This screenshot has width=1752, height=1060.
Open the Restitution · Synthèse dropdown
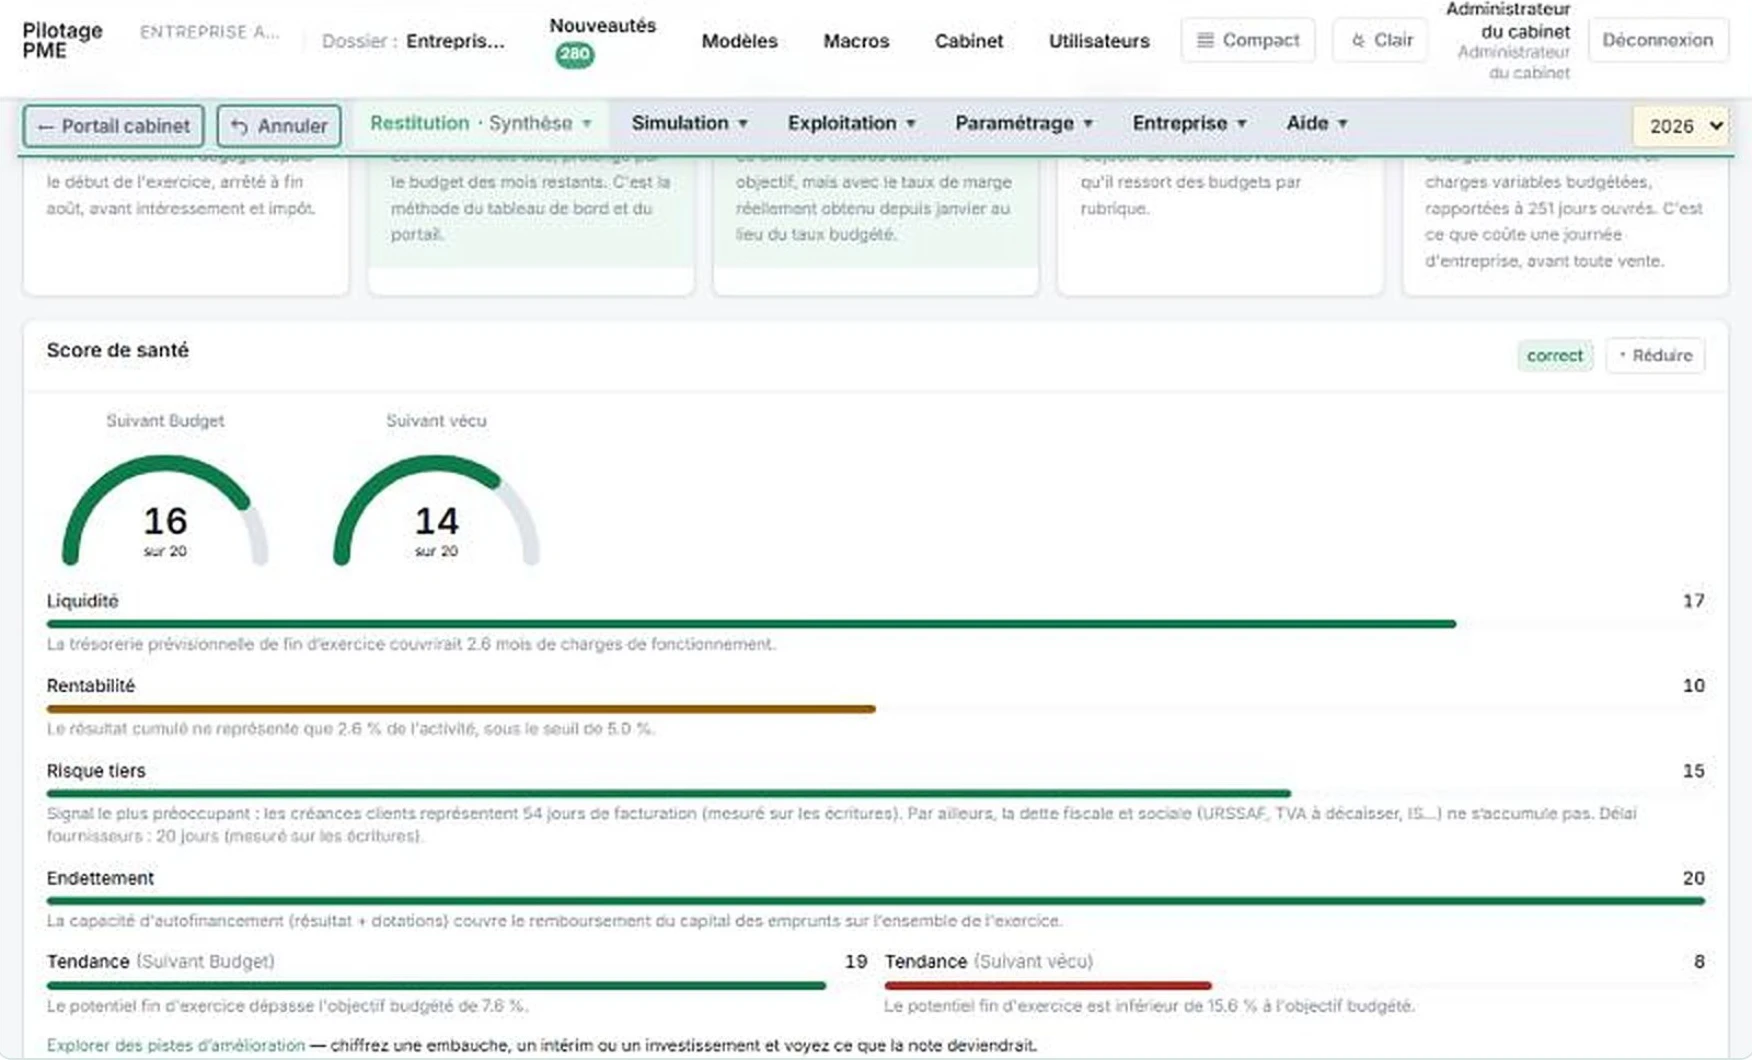(481, 123)
